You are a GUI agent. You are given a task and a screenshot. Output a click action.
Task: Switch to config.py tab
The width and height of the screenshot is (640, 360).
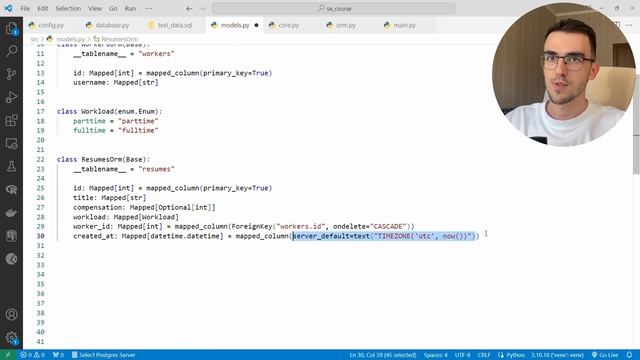click(51, 25)
